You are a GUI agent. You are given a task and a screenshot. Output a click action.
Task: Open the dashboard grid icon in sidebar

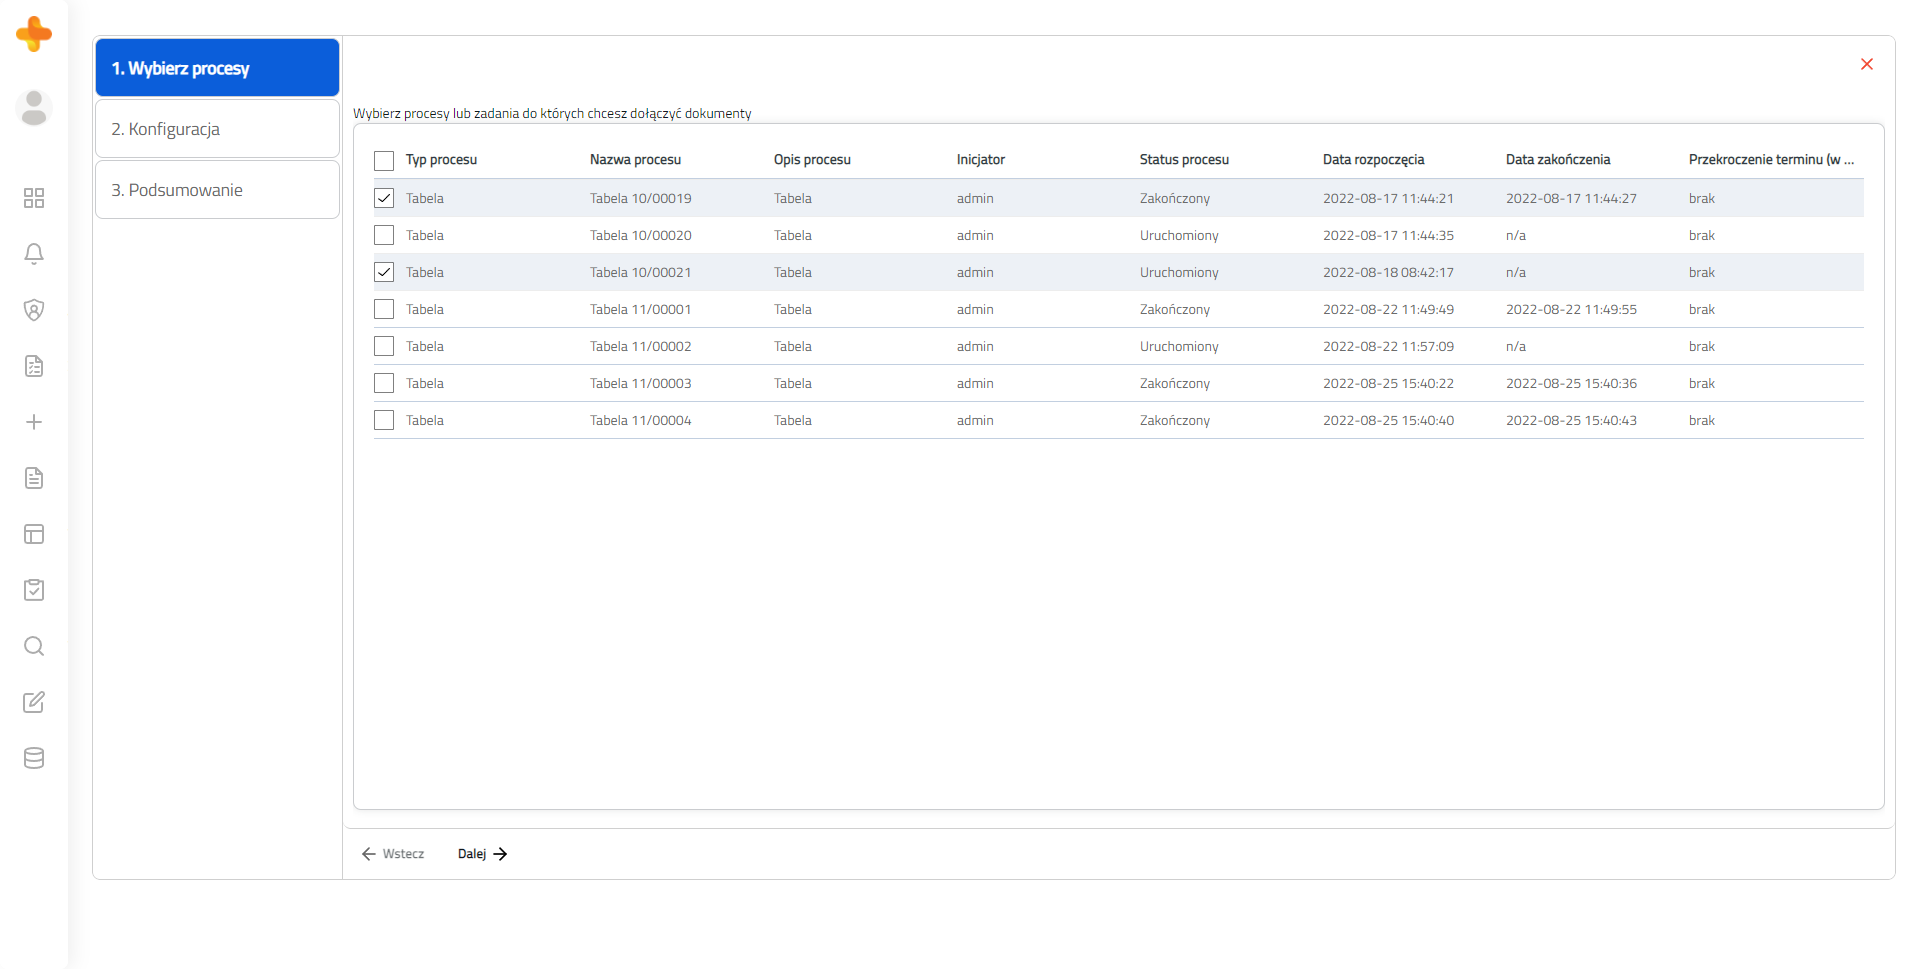pyautogui.click(x=34, y=198)
